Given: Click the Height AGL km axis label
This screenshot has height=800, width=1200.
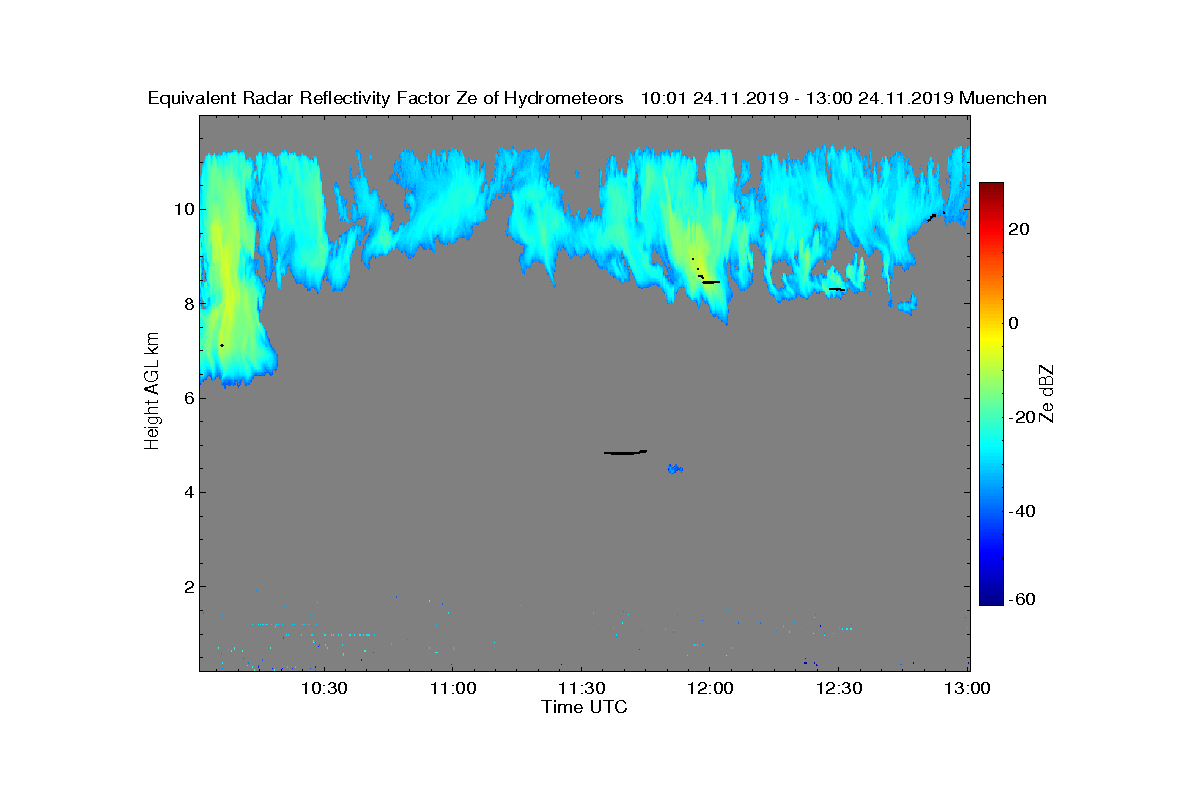Looking at the screenshot, I should [152, 393].
